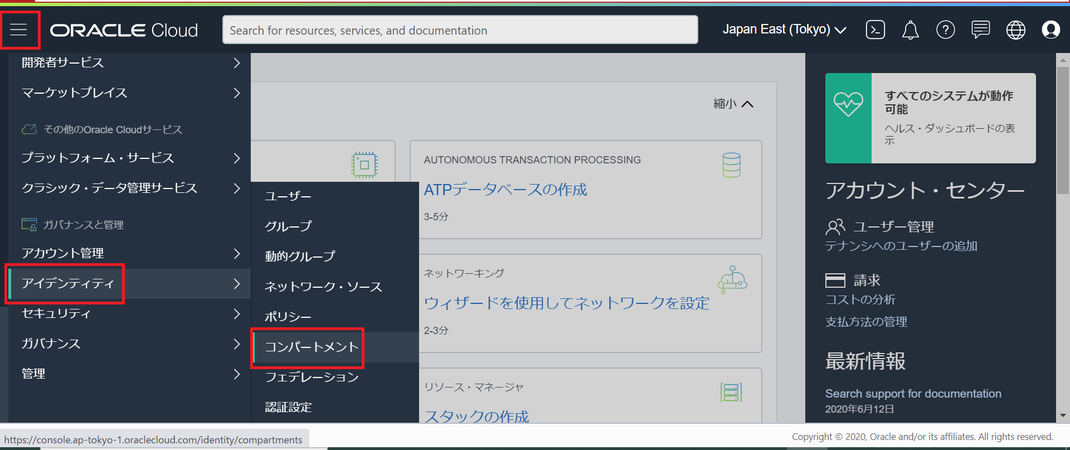
Task: Expand the クラシック・データ管理サービス submenu arrow
Action: (236, 188)
